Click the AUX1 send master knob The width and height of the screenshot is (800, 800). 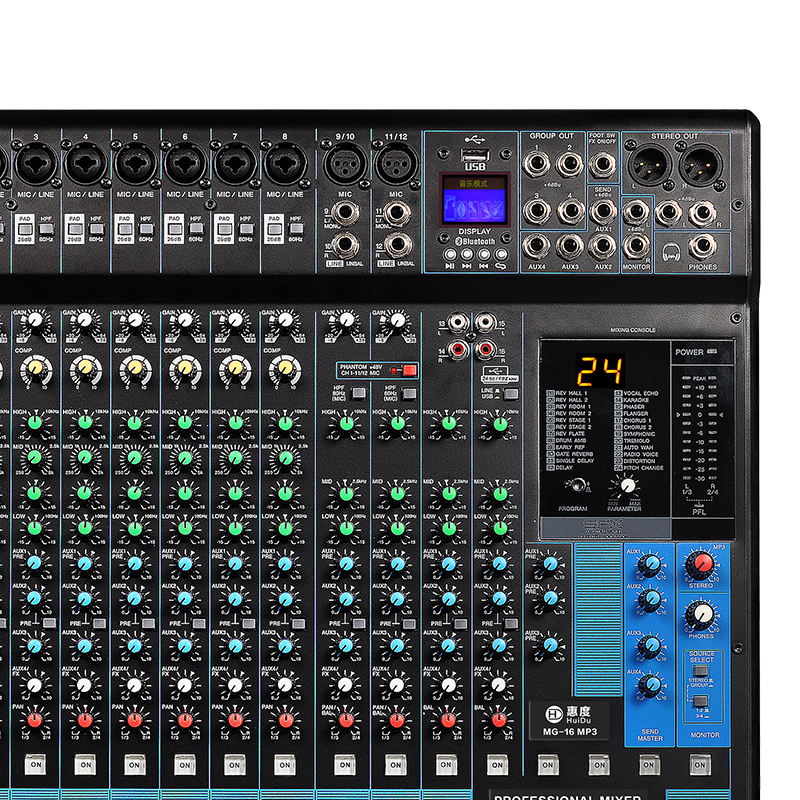click(651, 565)
